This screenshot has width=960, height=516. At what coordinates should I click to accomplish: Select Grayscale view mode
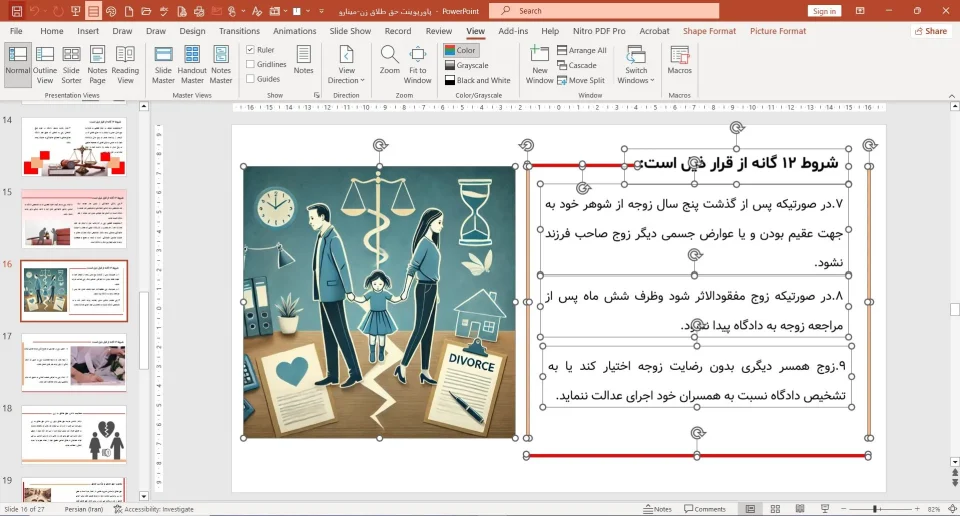point(467,65)
